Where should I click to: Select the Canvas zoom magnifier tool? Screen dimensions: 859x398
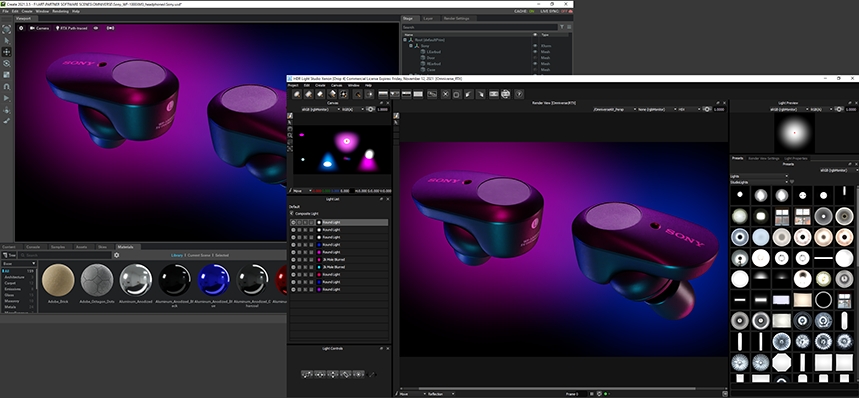coord(290,135)
